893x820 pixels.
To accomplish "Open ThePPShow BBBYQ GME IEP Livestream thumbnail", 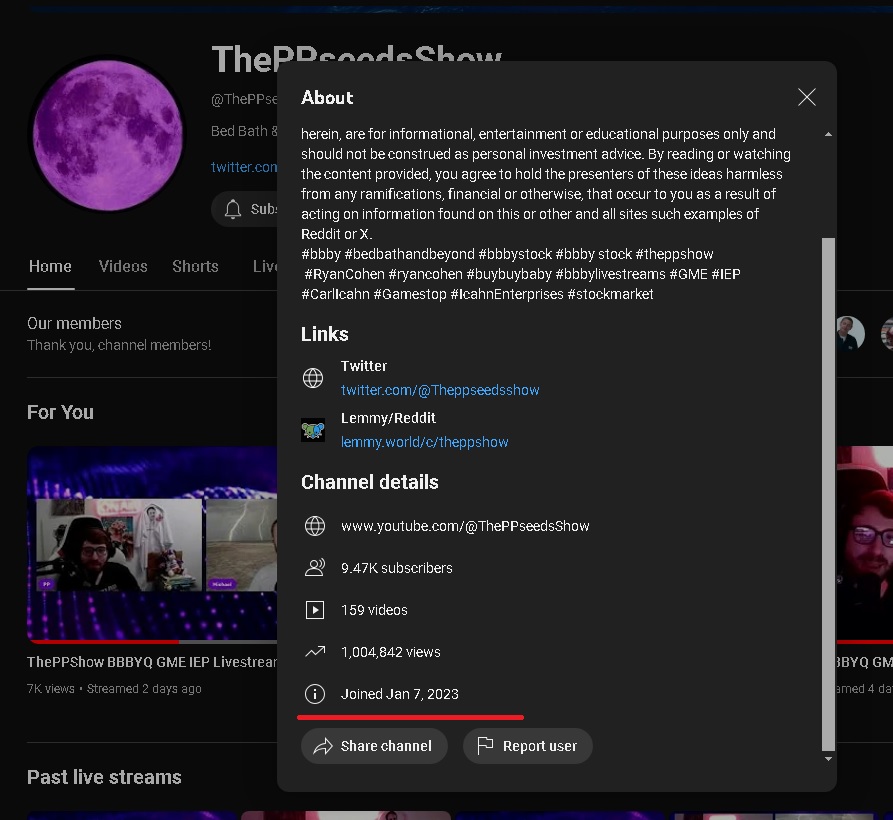I will (152, 544).
